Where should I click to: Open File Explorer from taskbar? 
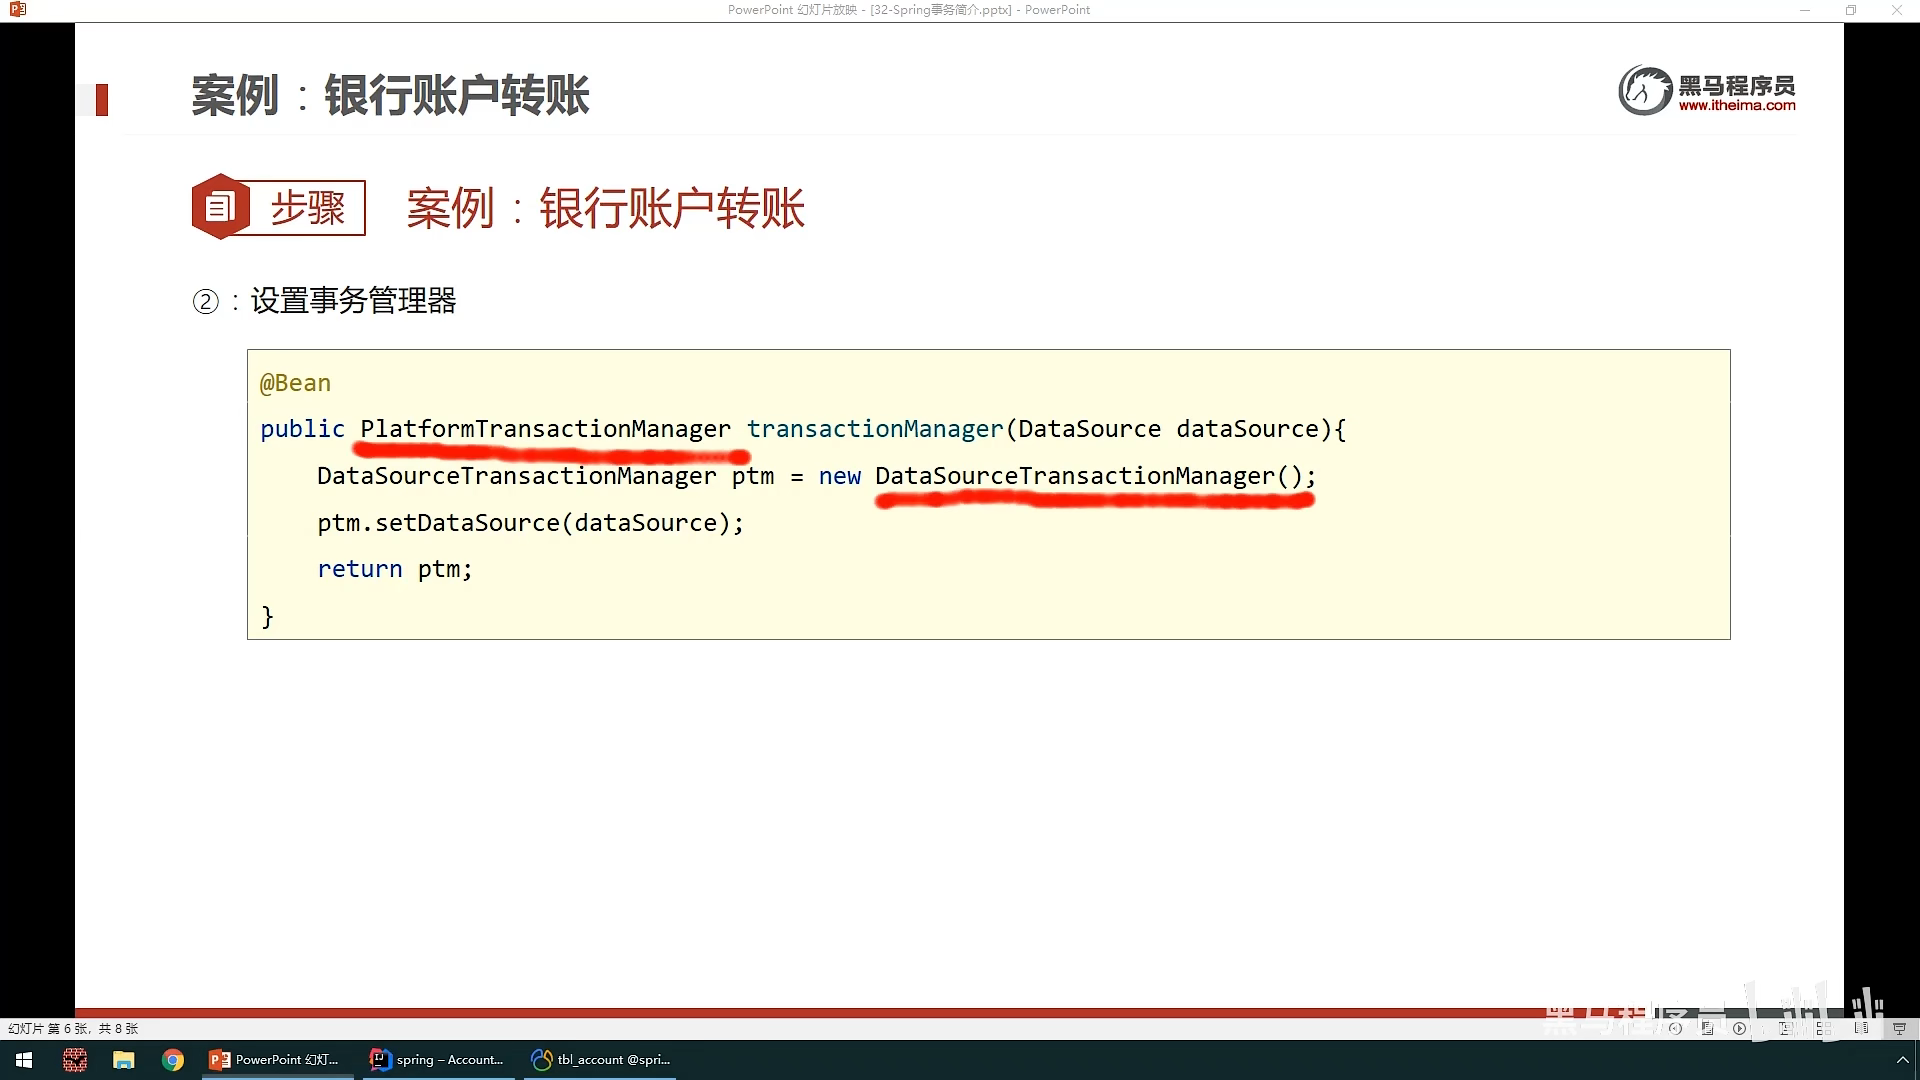123,1060
